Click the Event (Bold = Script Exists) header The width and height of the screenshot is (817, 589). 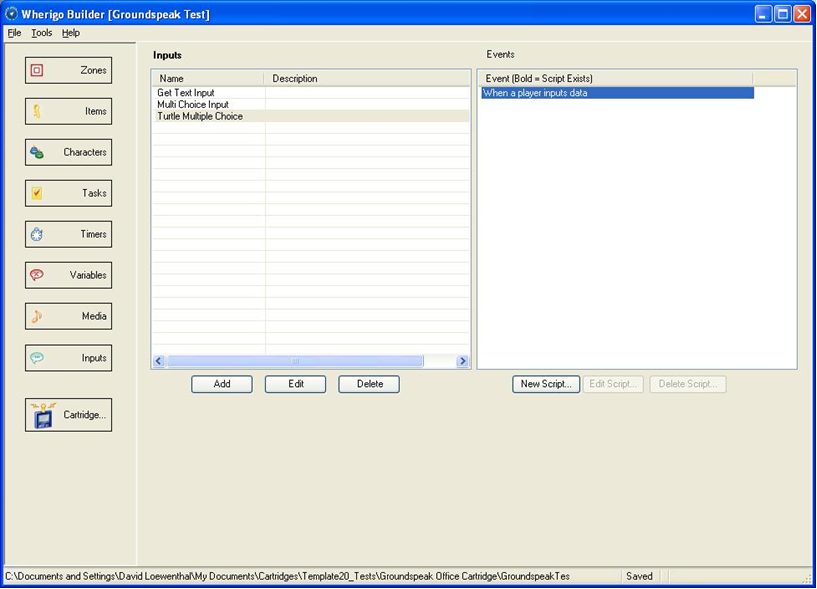tap(616, 79)
